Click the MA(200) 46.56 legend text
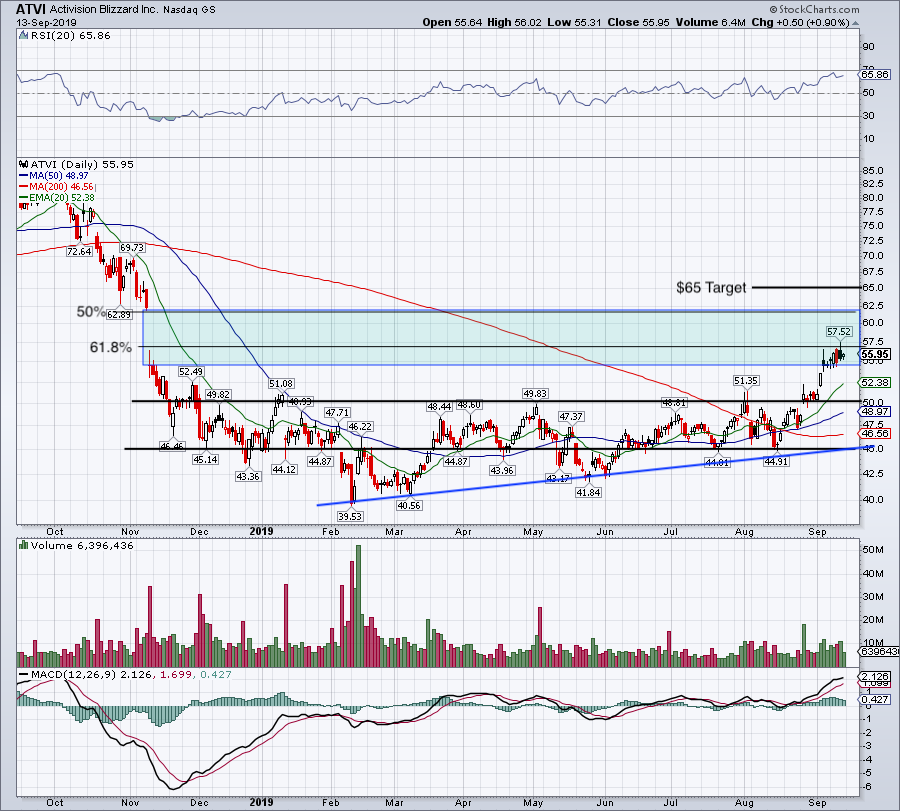Viewport: 900px width, 811px height. click(x=61, y=187)
